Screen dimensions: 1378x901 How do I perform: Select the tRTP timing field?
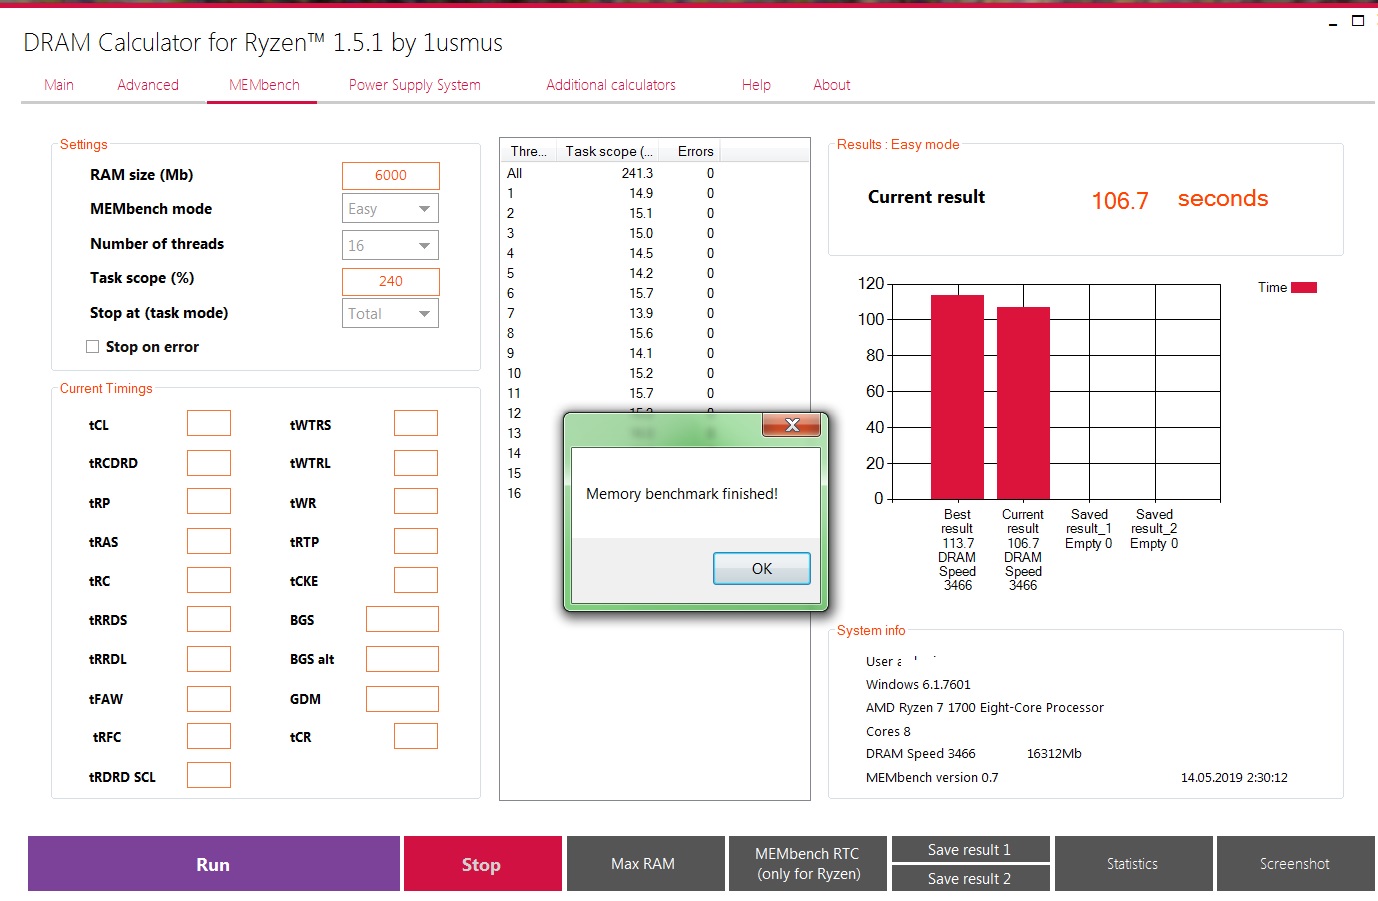coord(416,541)
